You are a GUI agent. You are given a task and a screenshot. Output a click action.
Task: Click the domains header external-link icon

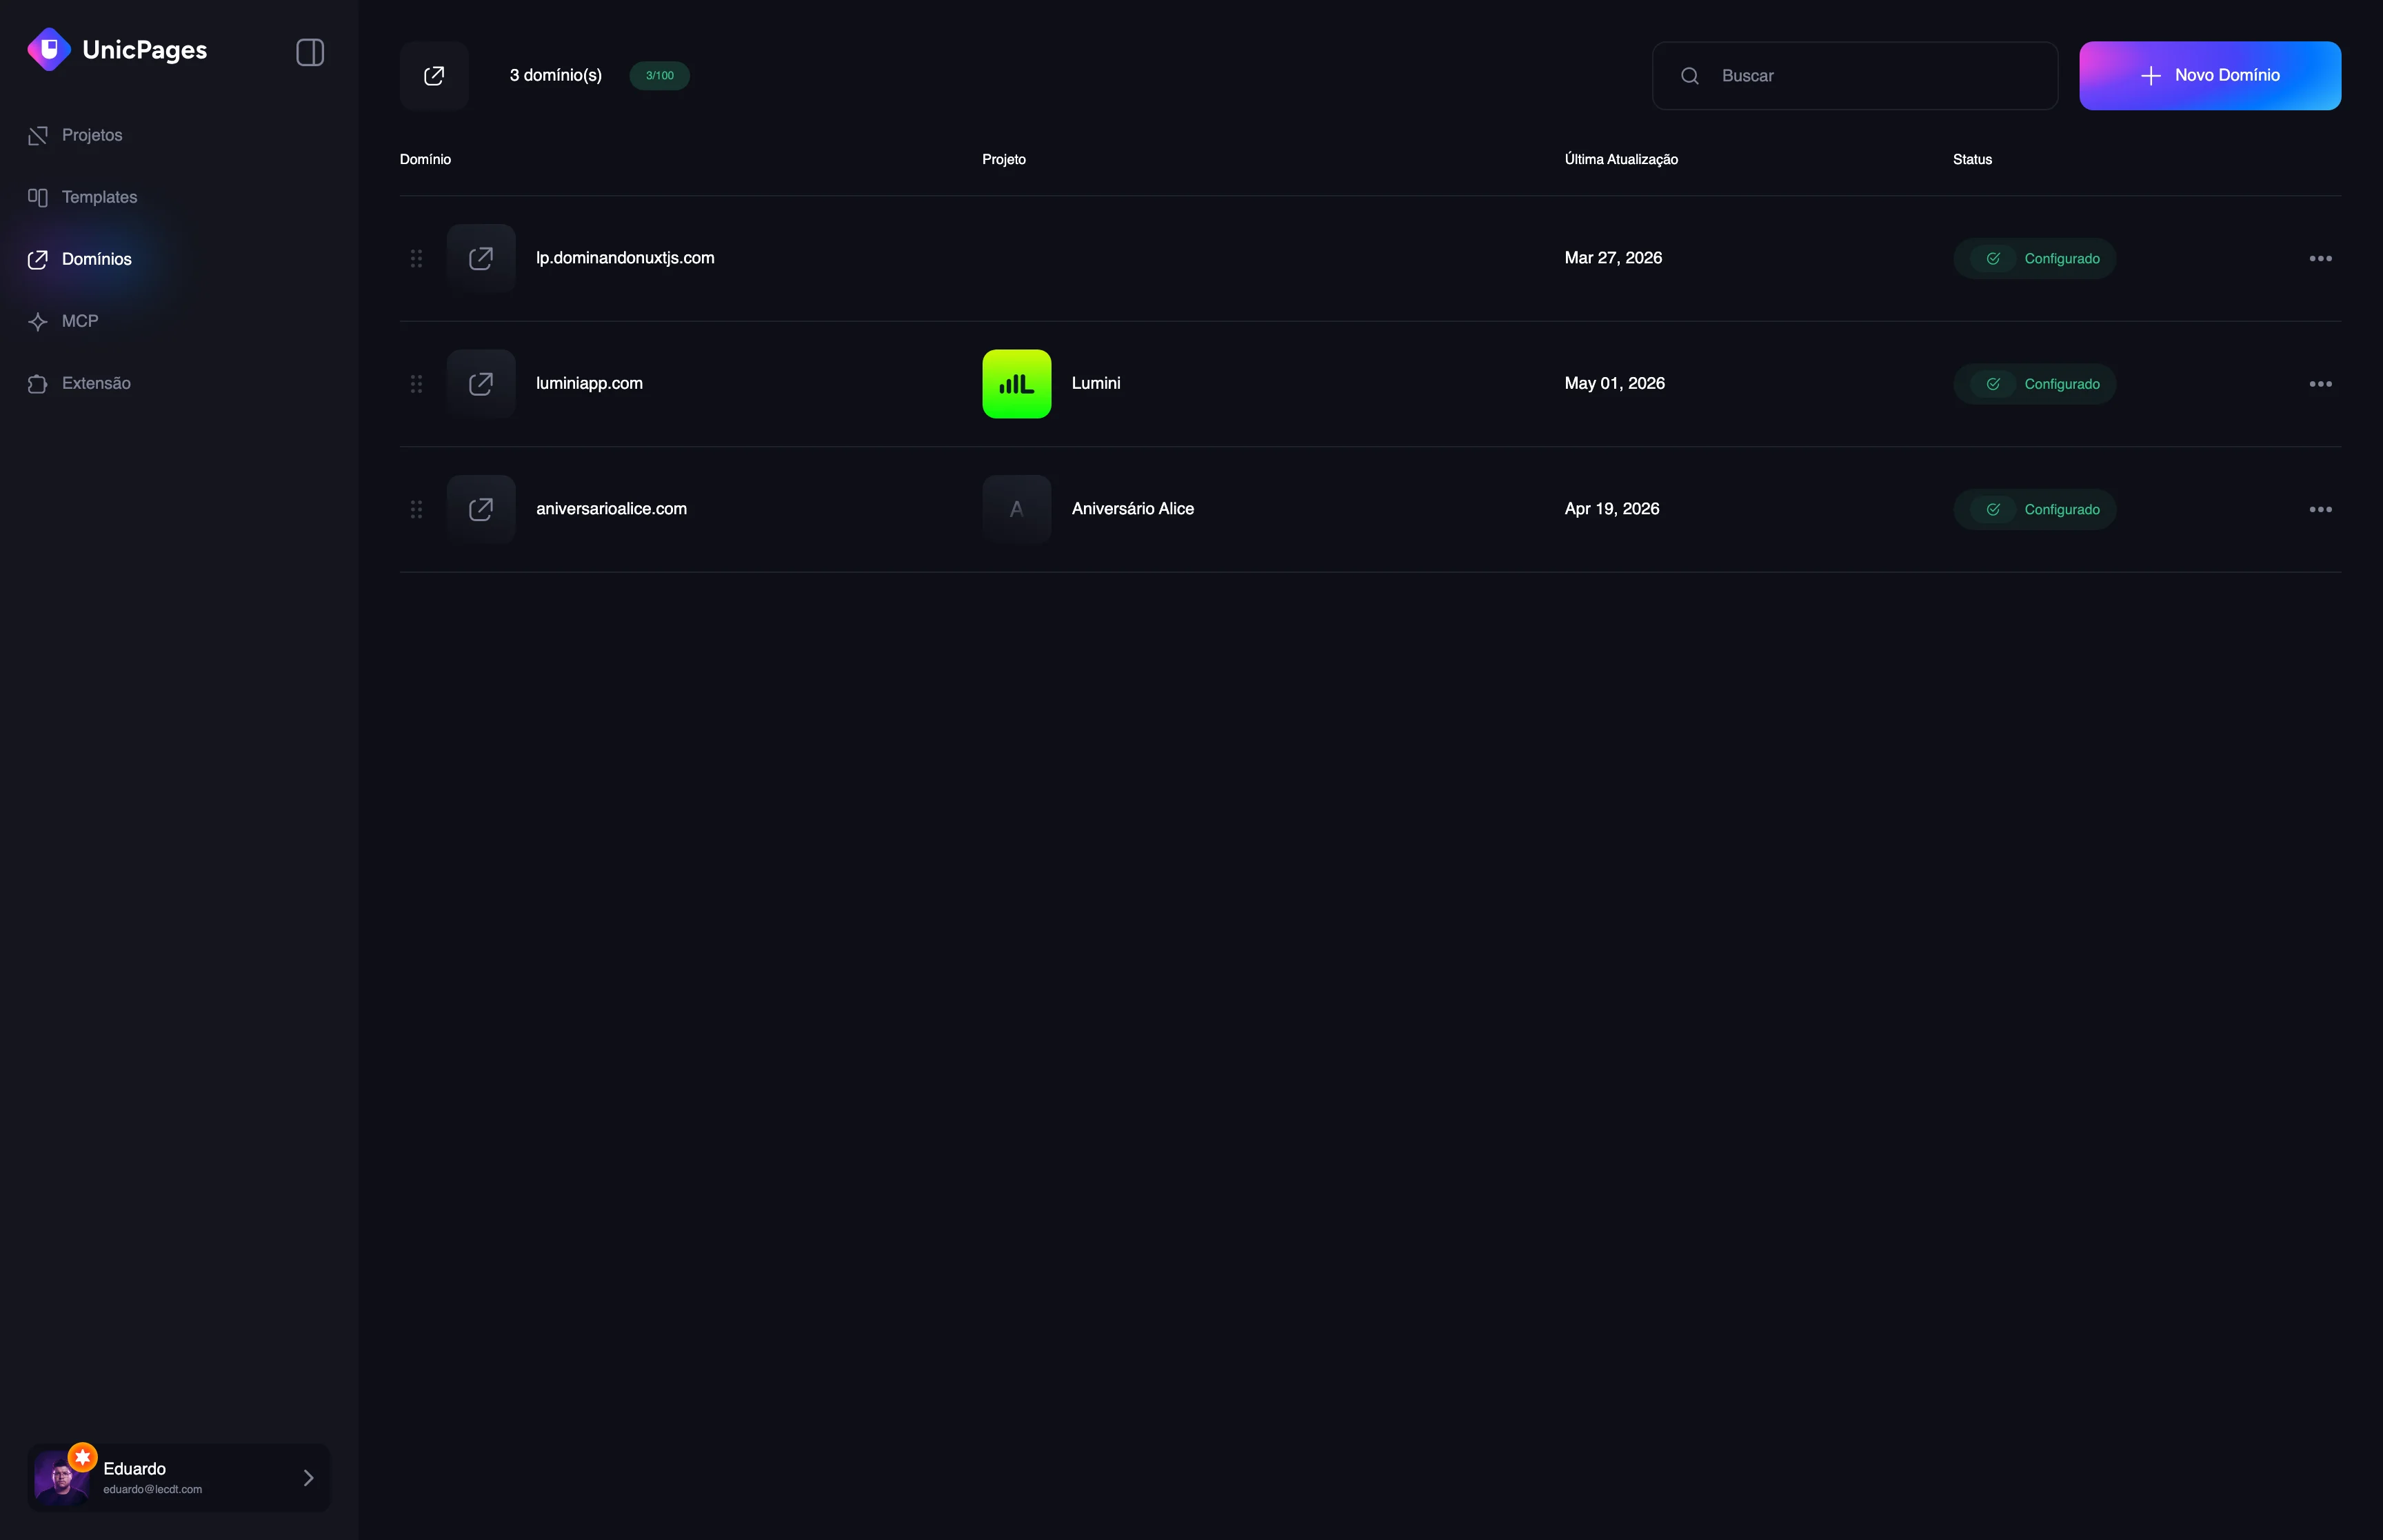[x=434, y=75]
